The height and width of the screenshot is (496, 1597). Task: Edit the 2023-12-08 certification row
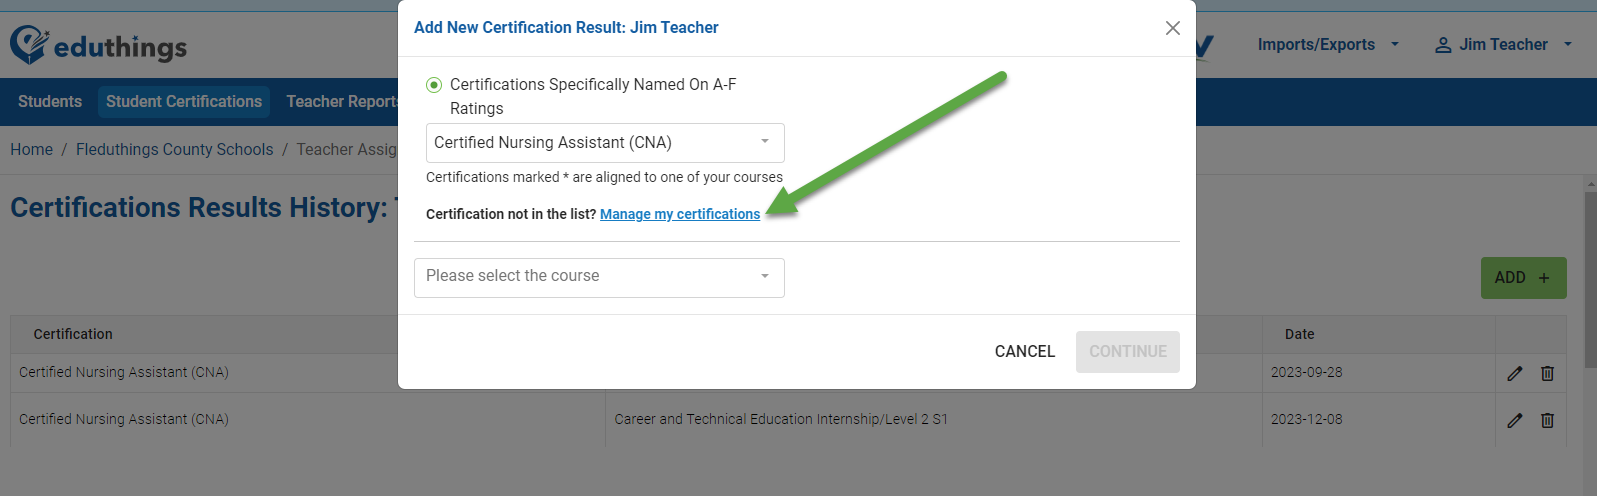pyautogui.click(x=1515, y=420)
